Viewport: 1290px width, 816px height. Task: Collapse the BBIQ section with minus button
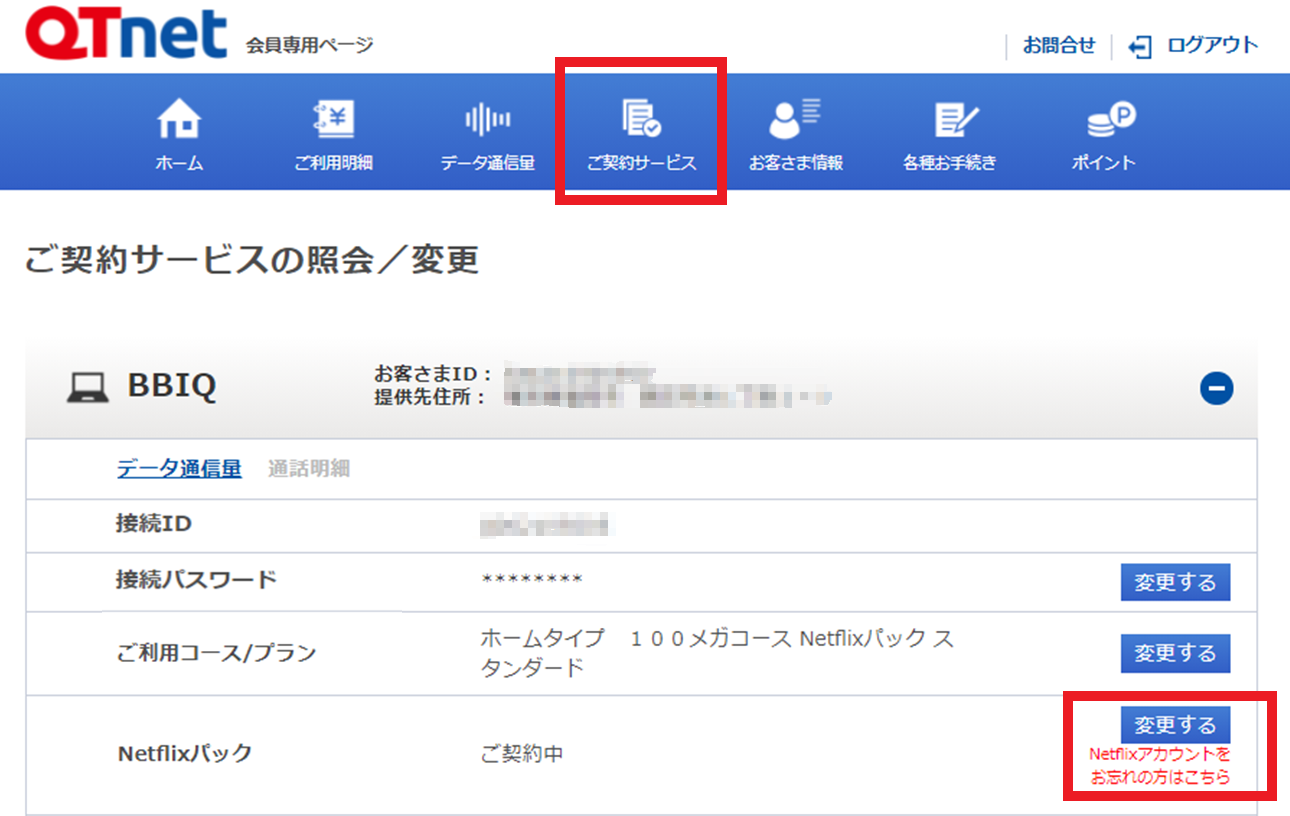(1217, 389)
